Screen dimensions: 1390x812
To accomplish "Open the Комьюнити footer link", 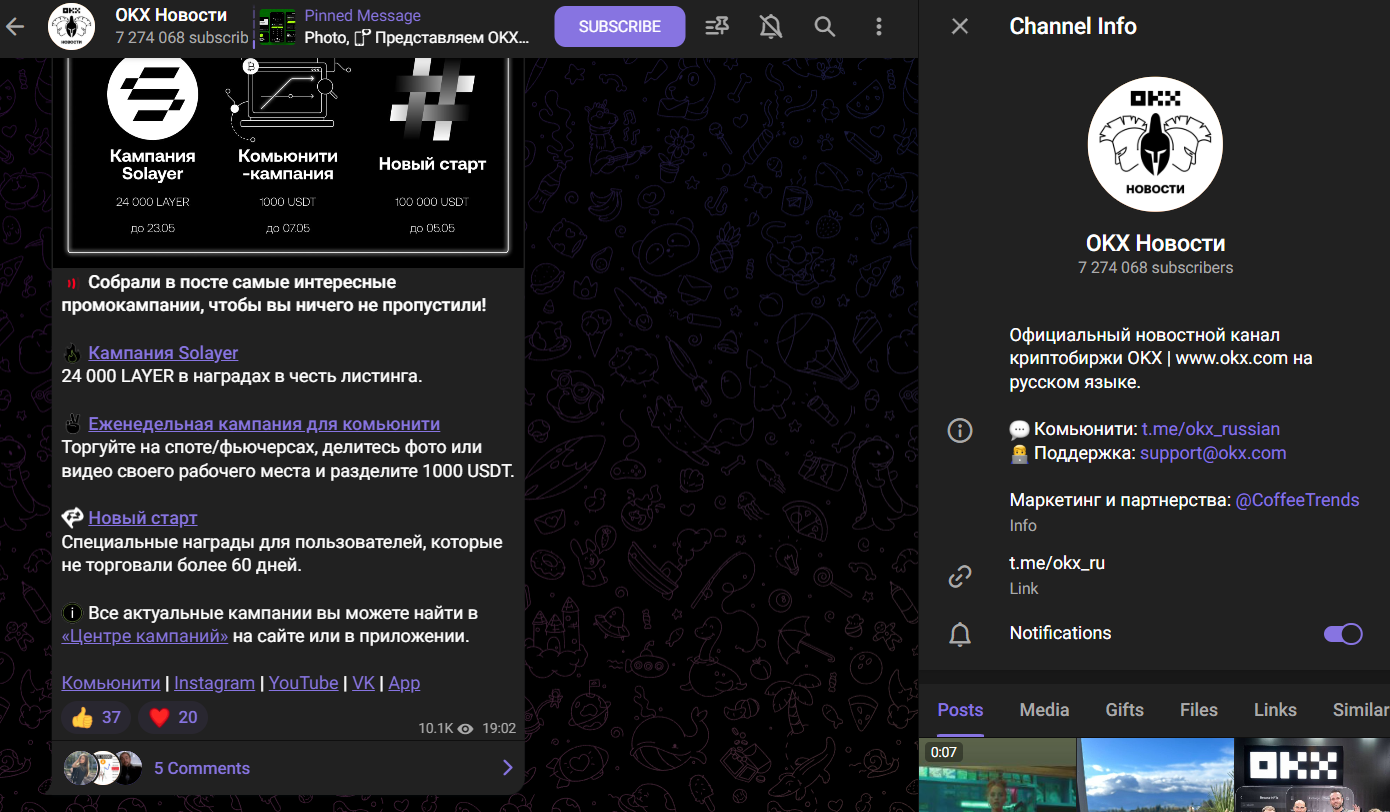I will pyautogui.click(x=111, y=683).
